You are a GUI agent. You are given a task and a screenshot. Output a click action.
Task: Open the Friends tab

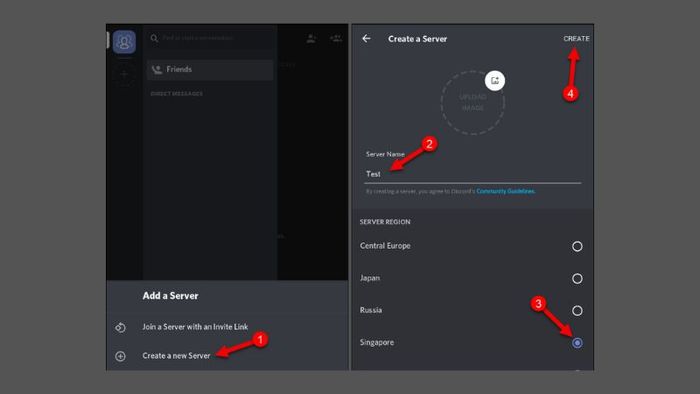coord(210,70)
